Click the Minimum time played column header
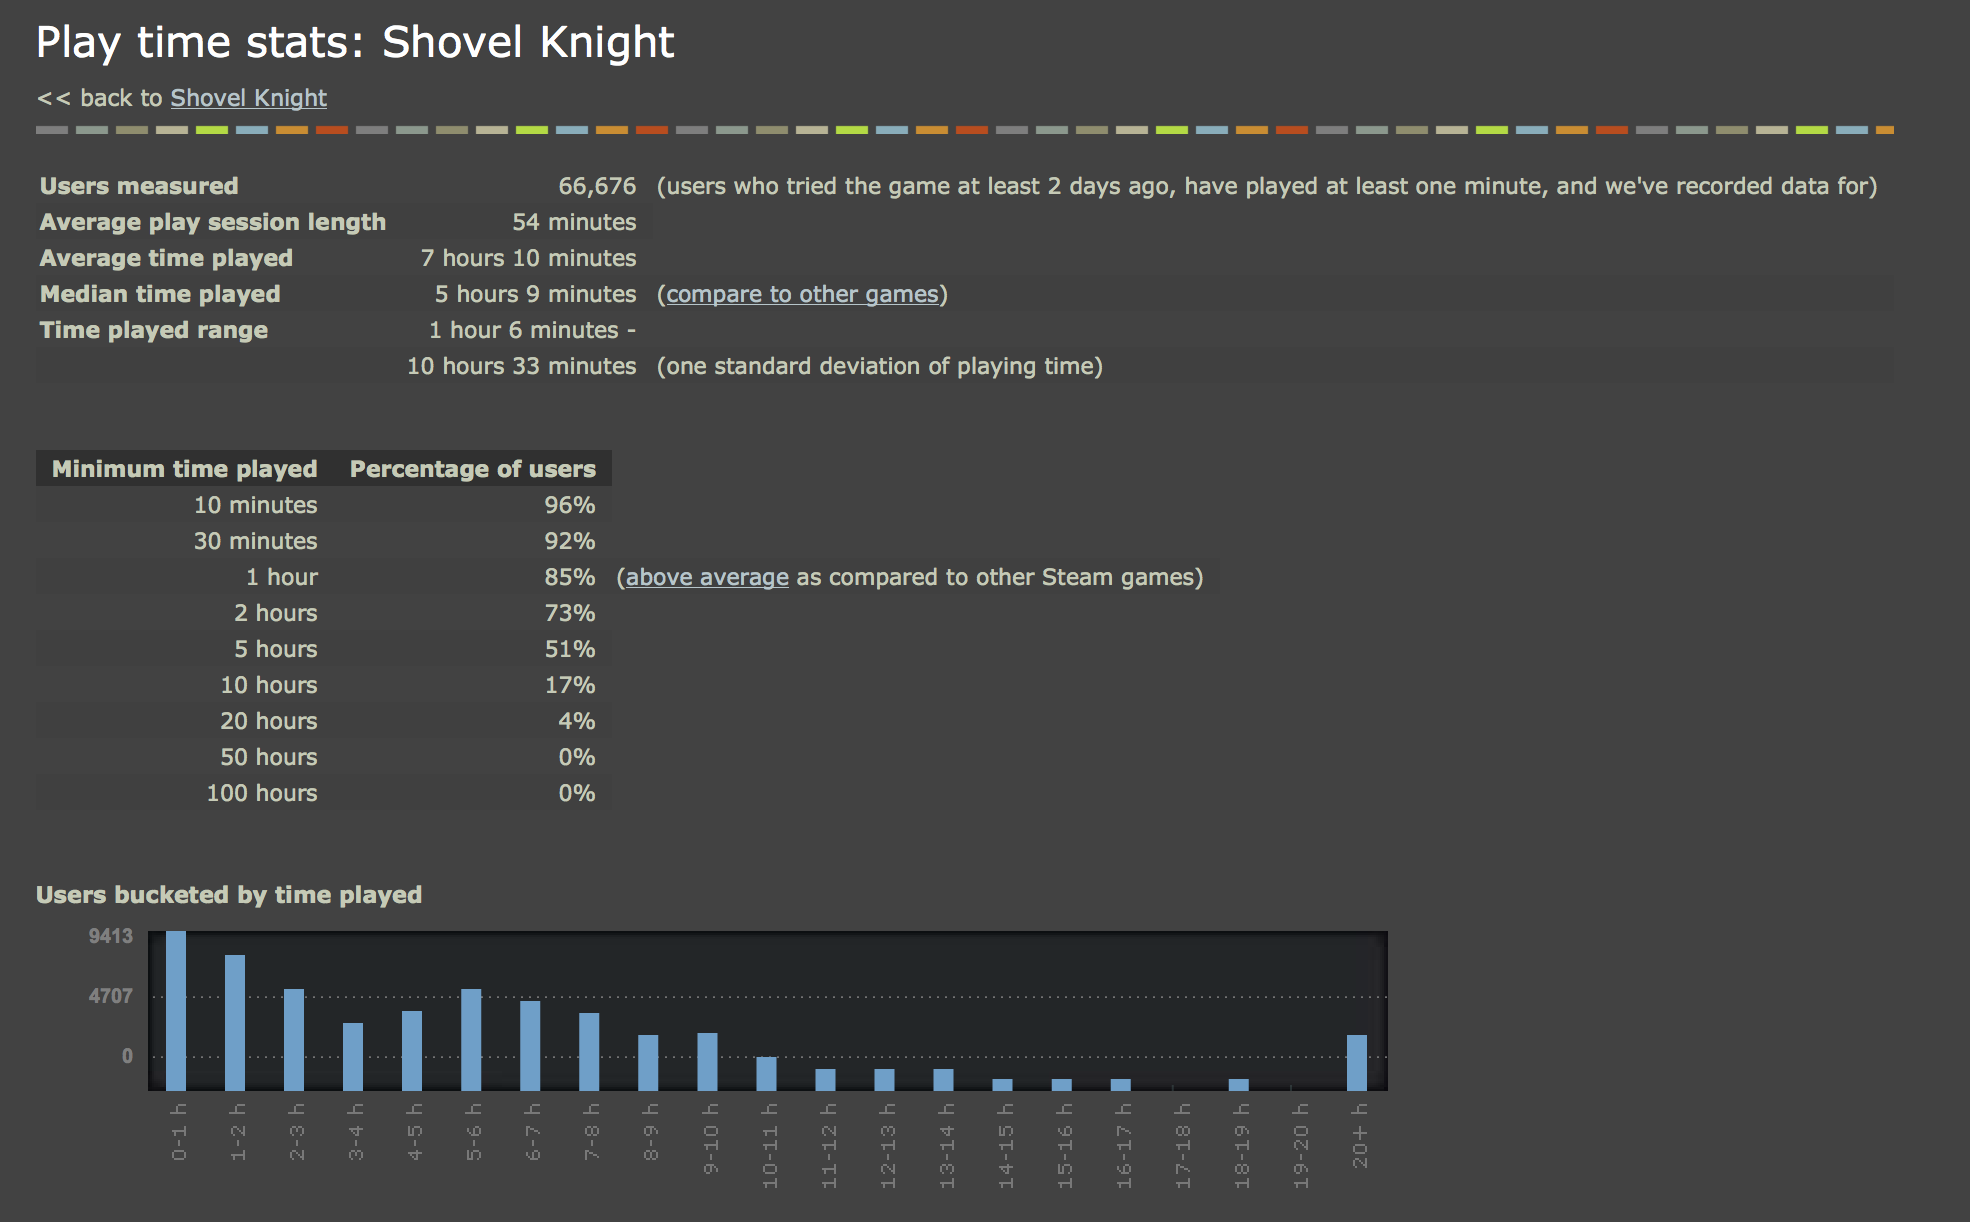Screen dimensions: 1970x1222 184,469
